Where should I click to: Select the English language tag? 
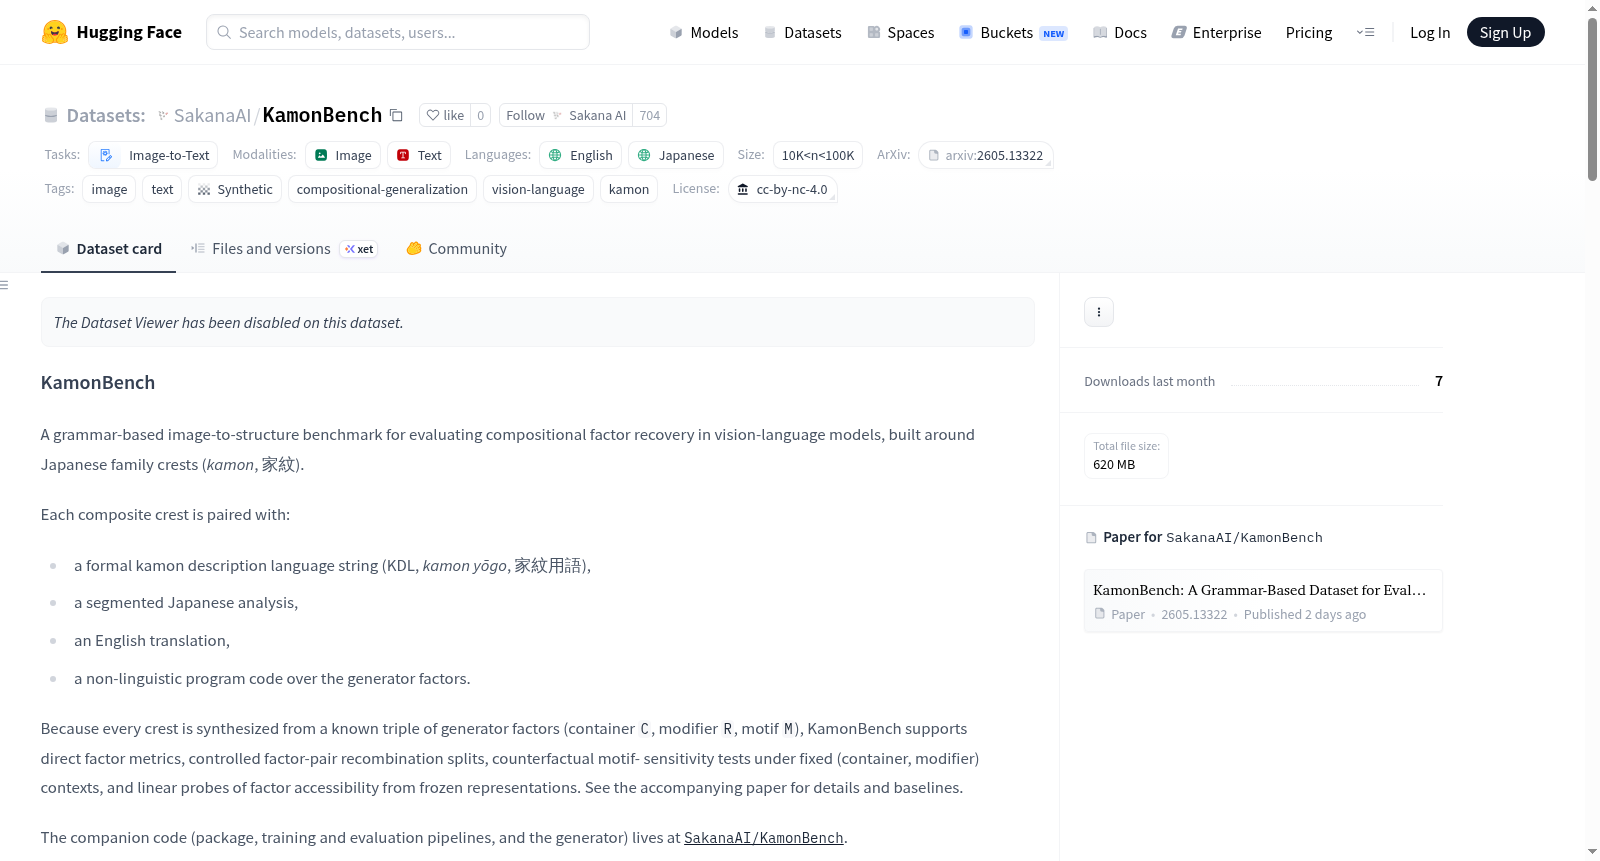click(x=581, y=155)
